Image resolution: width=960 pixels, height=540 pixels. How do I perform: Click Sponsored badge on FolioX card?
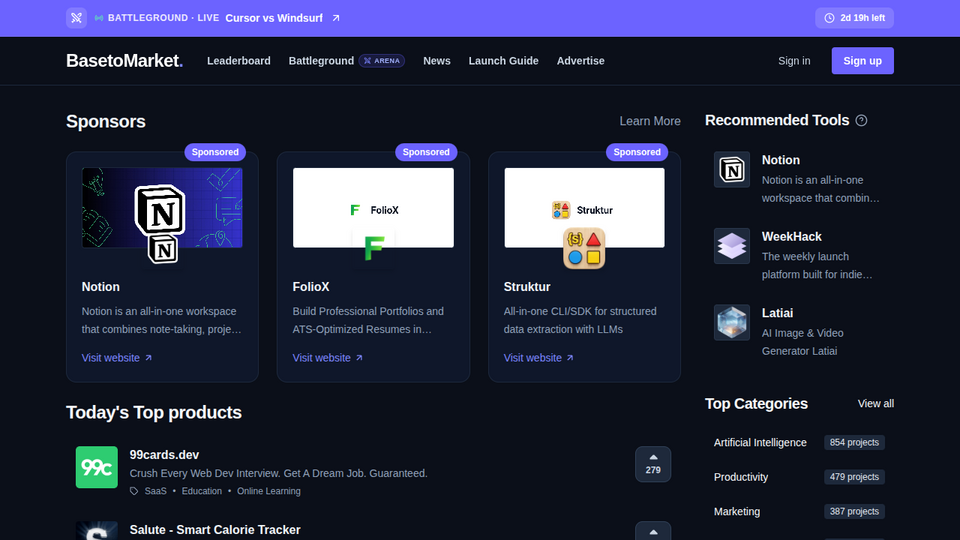click(x=426, y=152)
